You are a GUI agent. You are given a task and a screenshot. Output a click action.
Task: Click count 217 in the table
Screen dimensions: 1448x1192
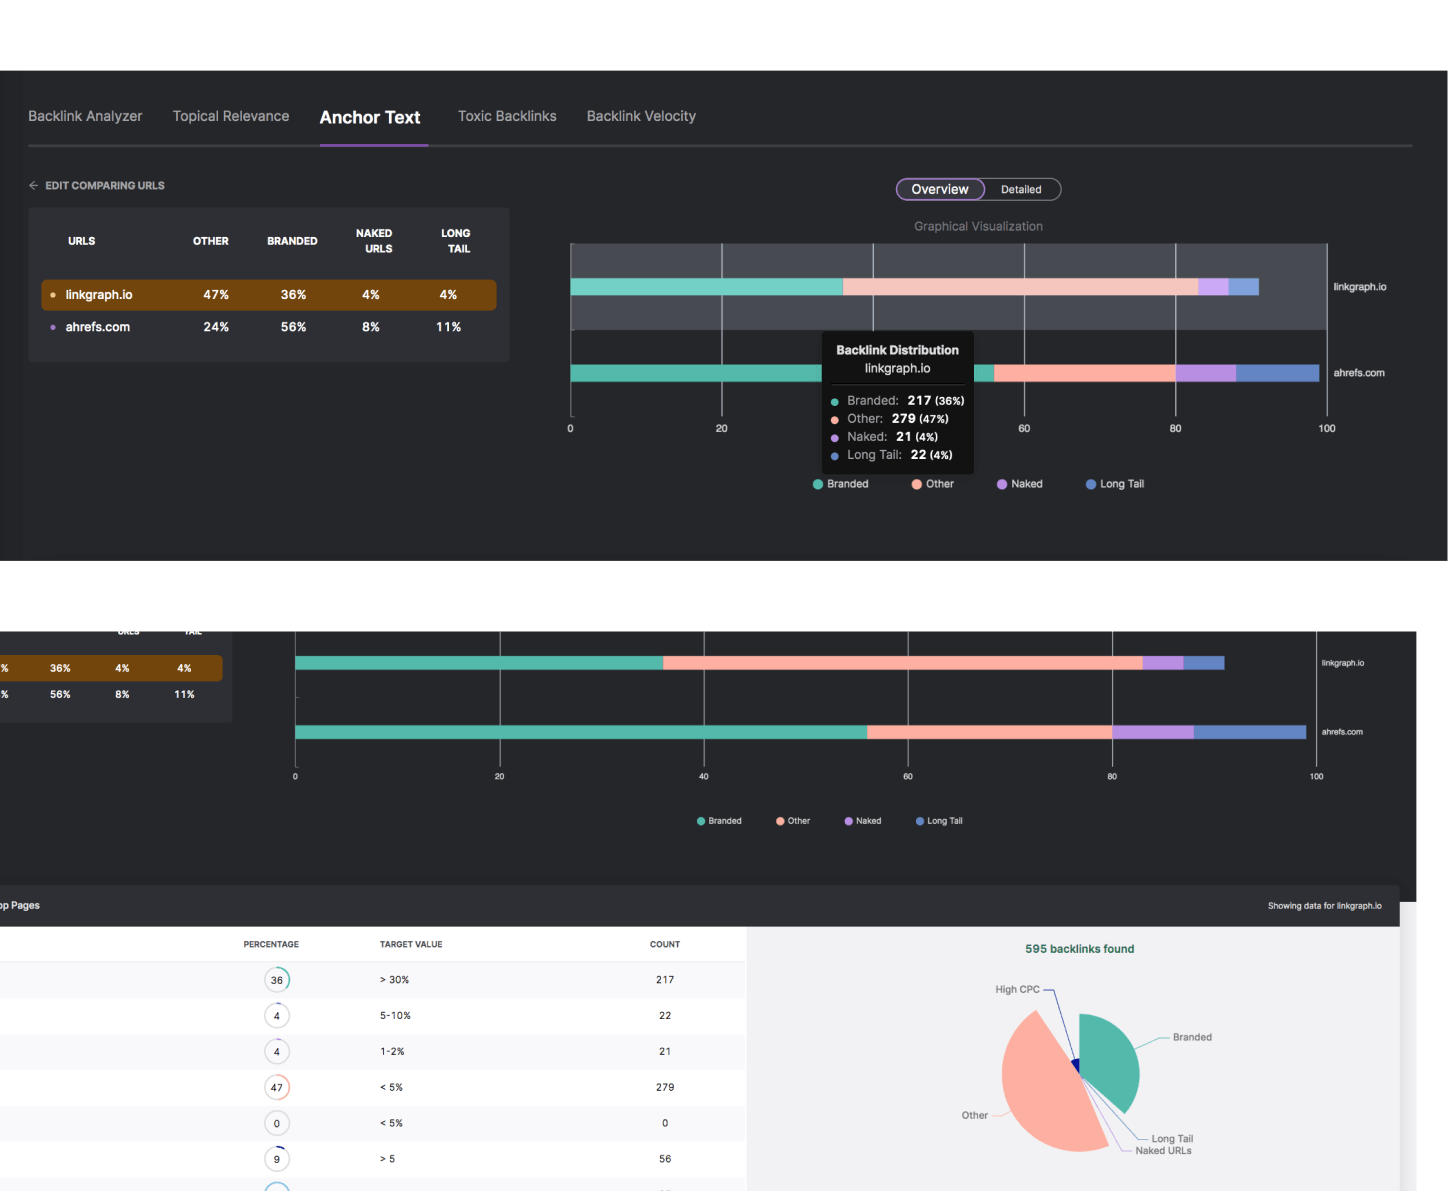coord(665,980)
